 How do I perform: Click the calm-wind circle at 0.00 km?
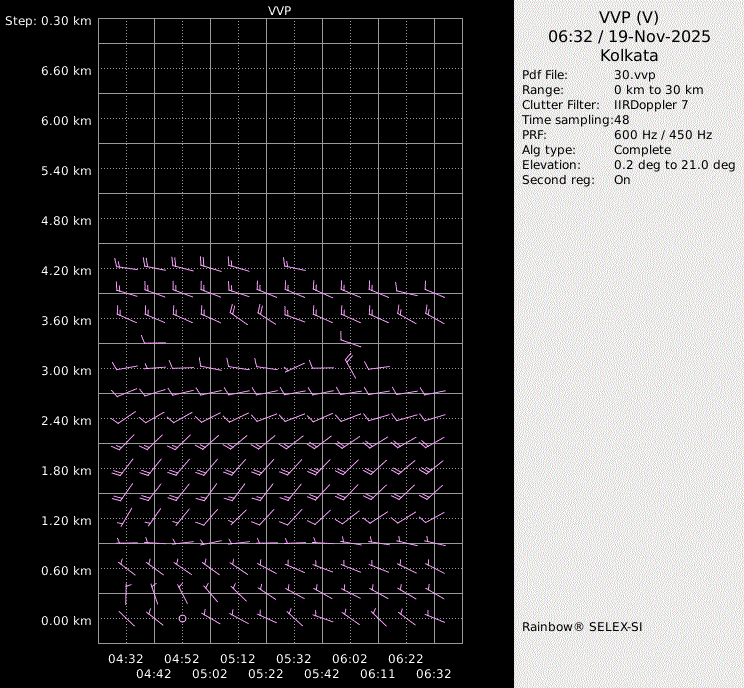coord(182,619)
